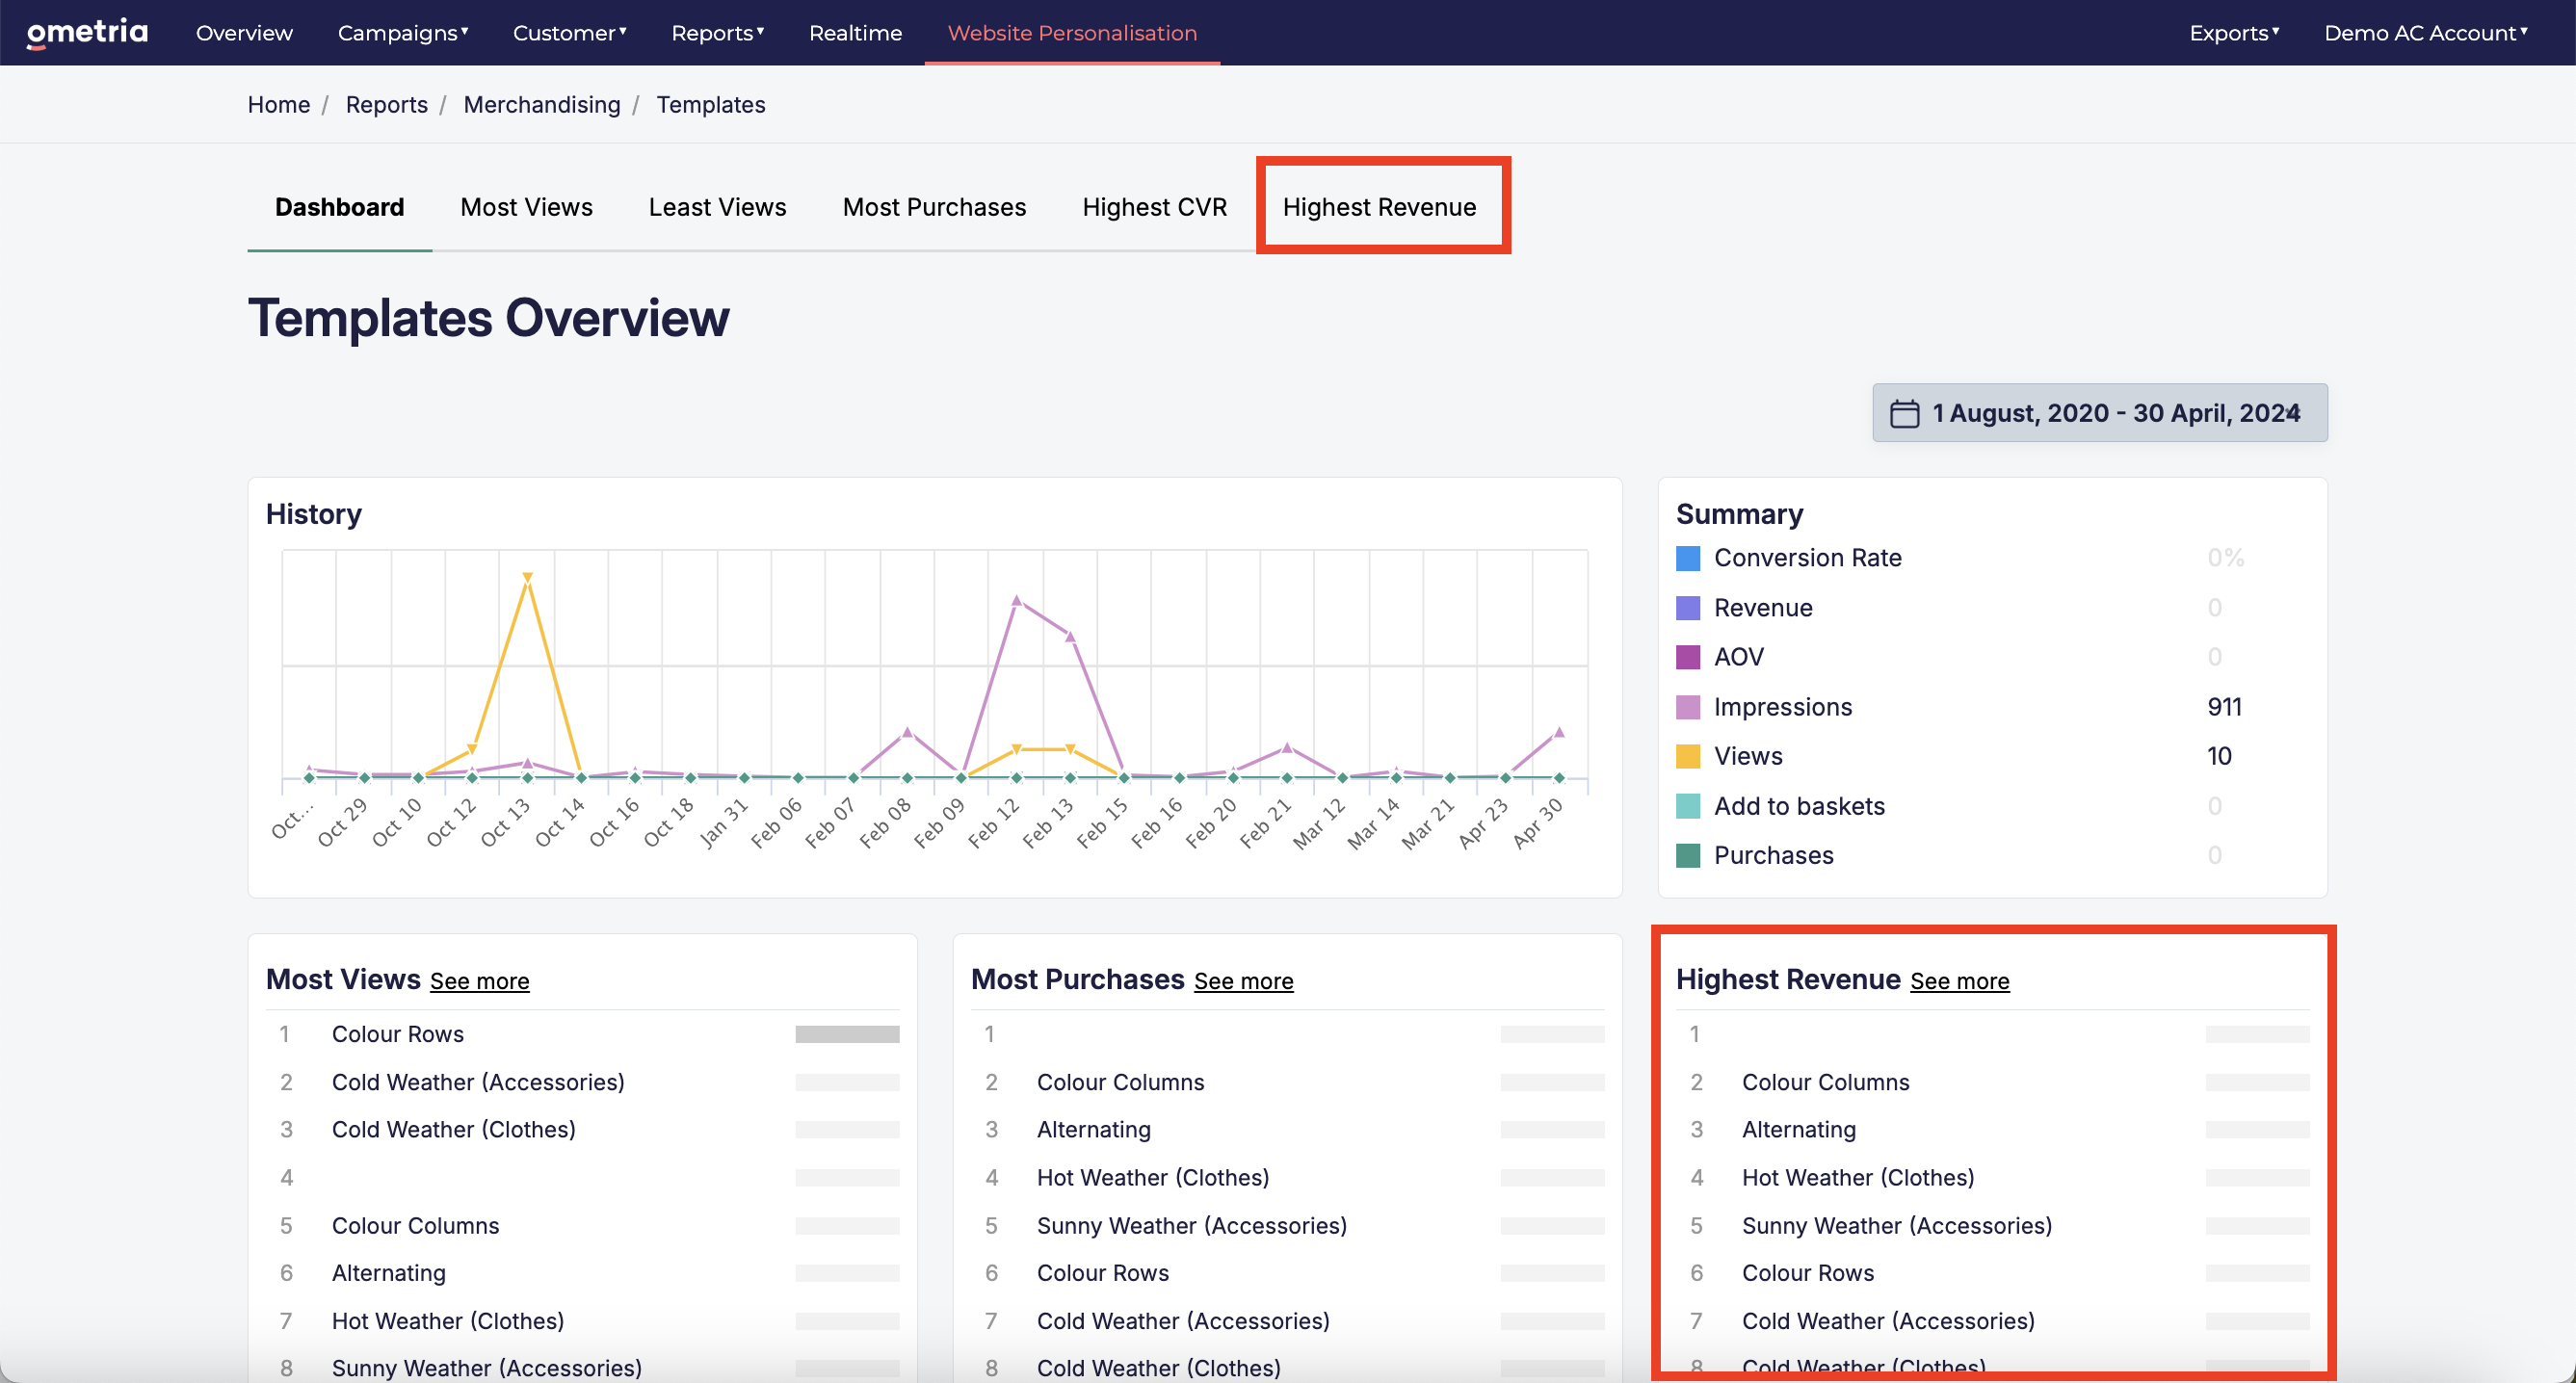The height and width of the screenshot is (1383, 2576).
Task: Open the Campaigns dropdown menu
Action: click(x=403, y=33)
